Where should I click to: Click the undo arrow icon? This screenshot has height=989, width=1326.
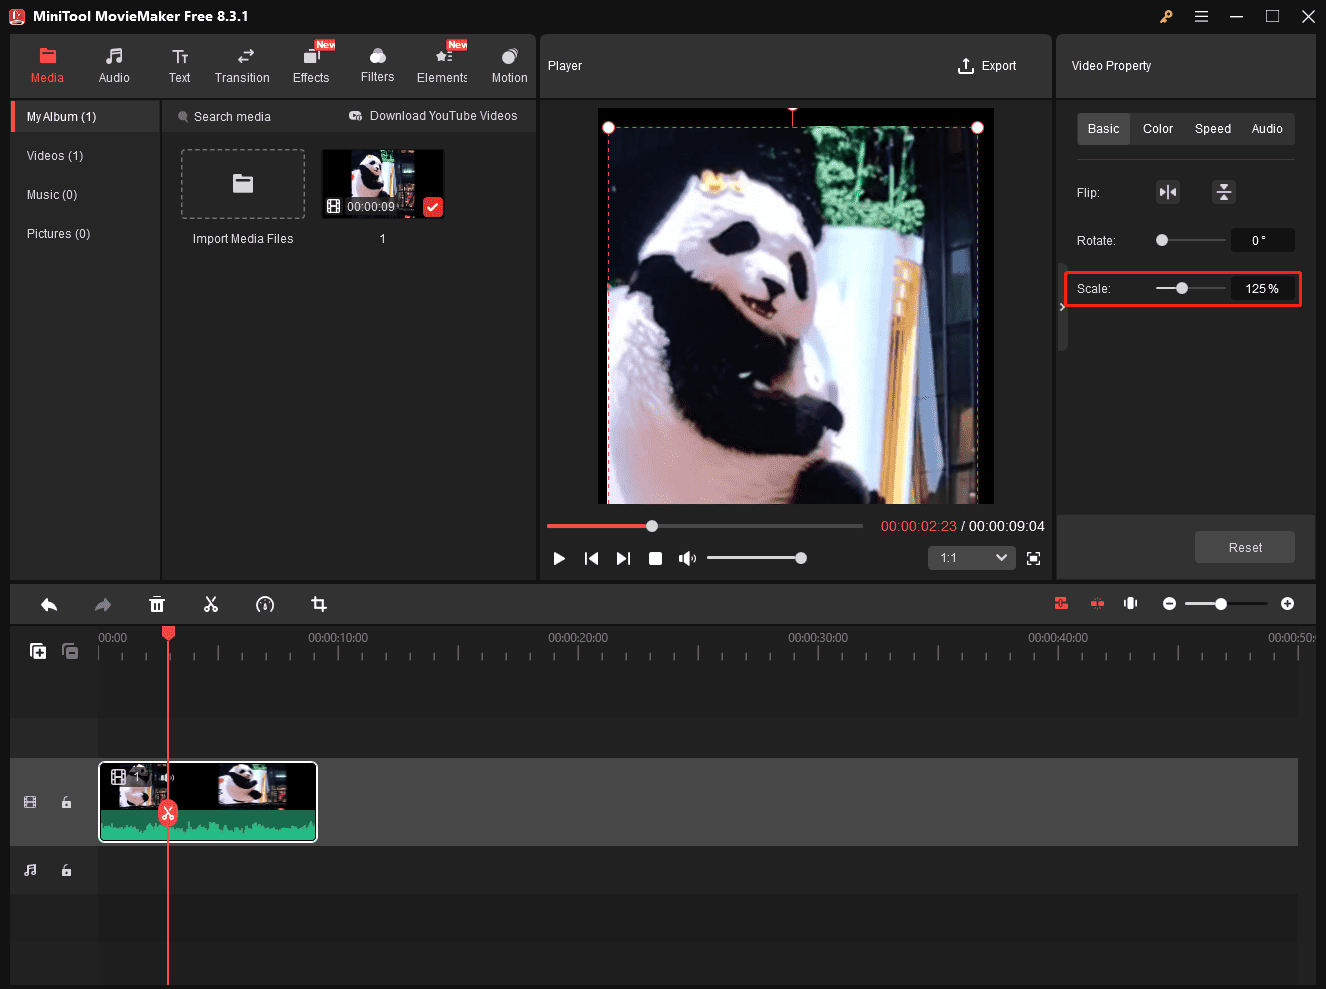coord(49,604)
